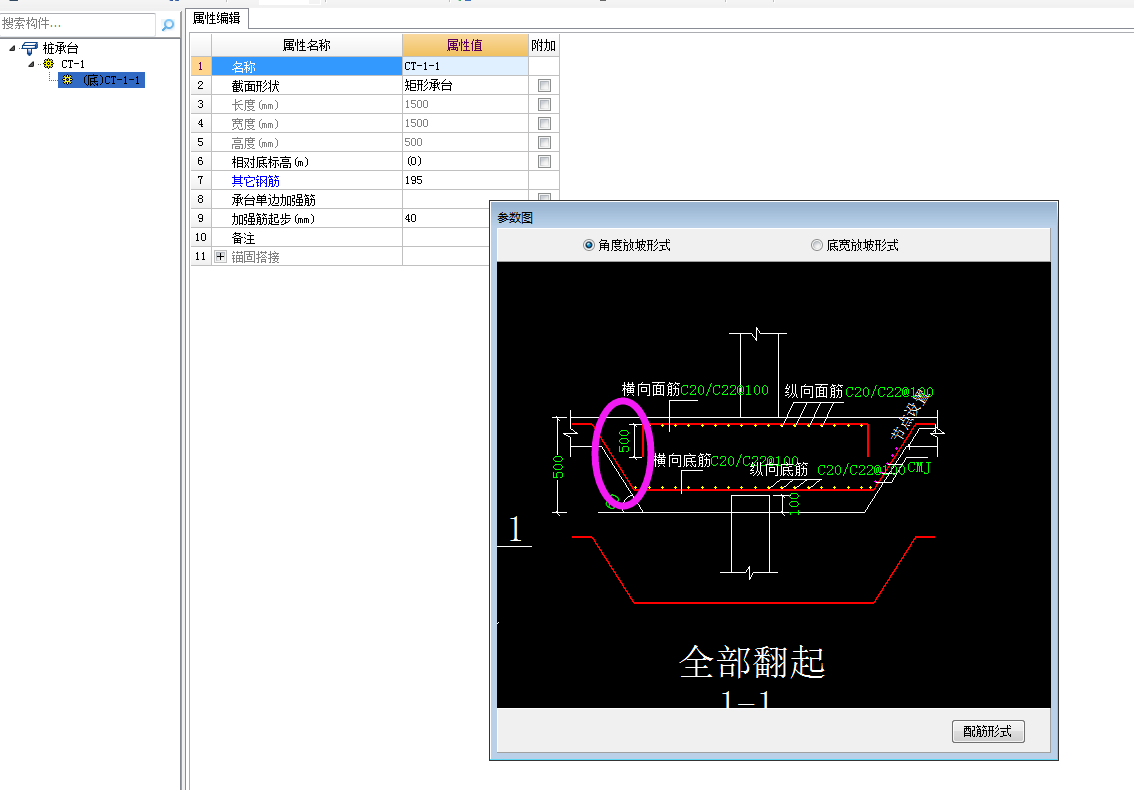
Task: Click the 其它钢筋 link label
Action: (255, 181)
